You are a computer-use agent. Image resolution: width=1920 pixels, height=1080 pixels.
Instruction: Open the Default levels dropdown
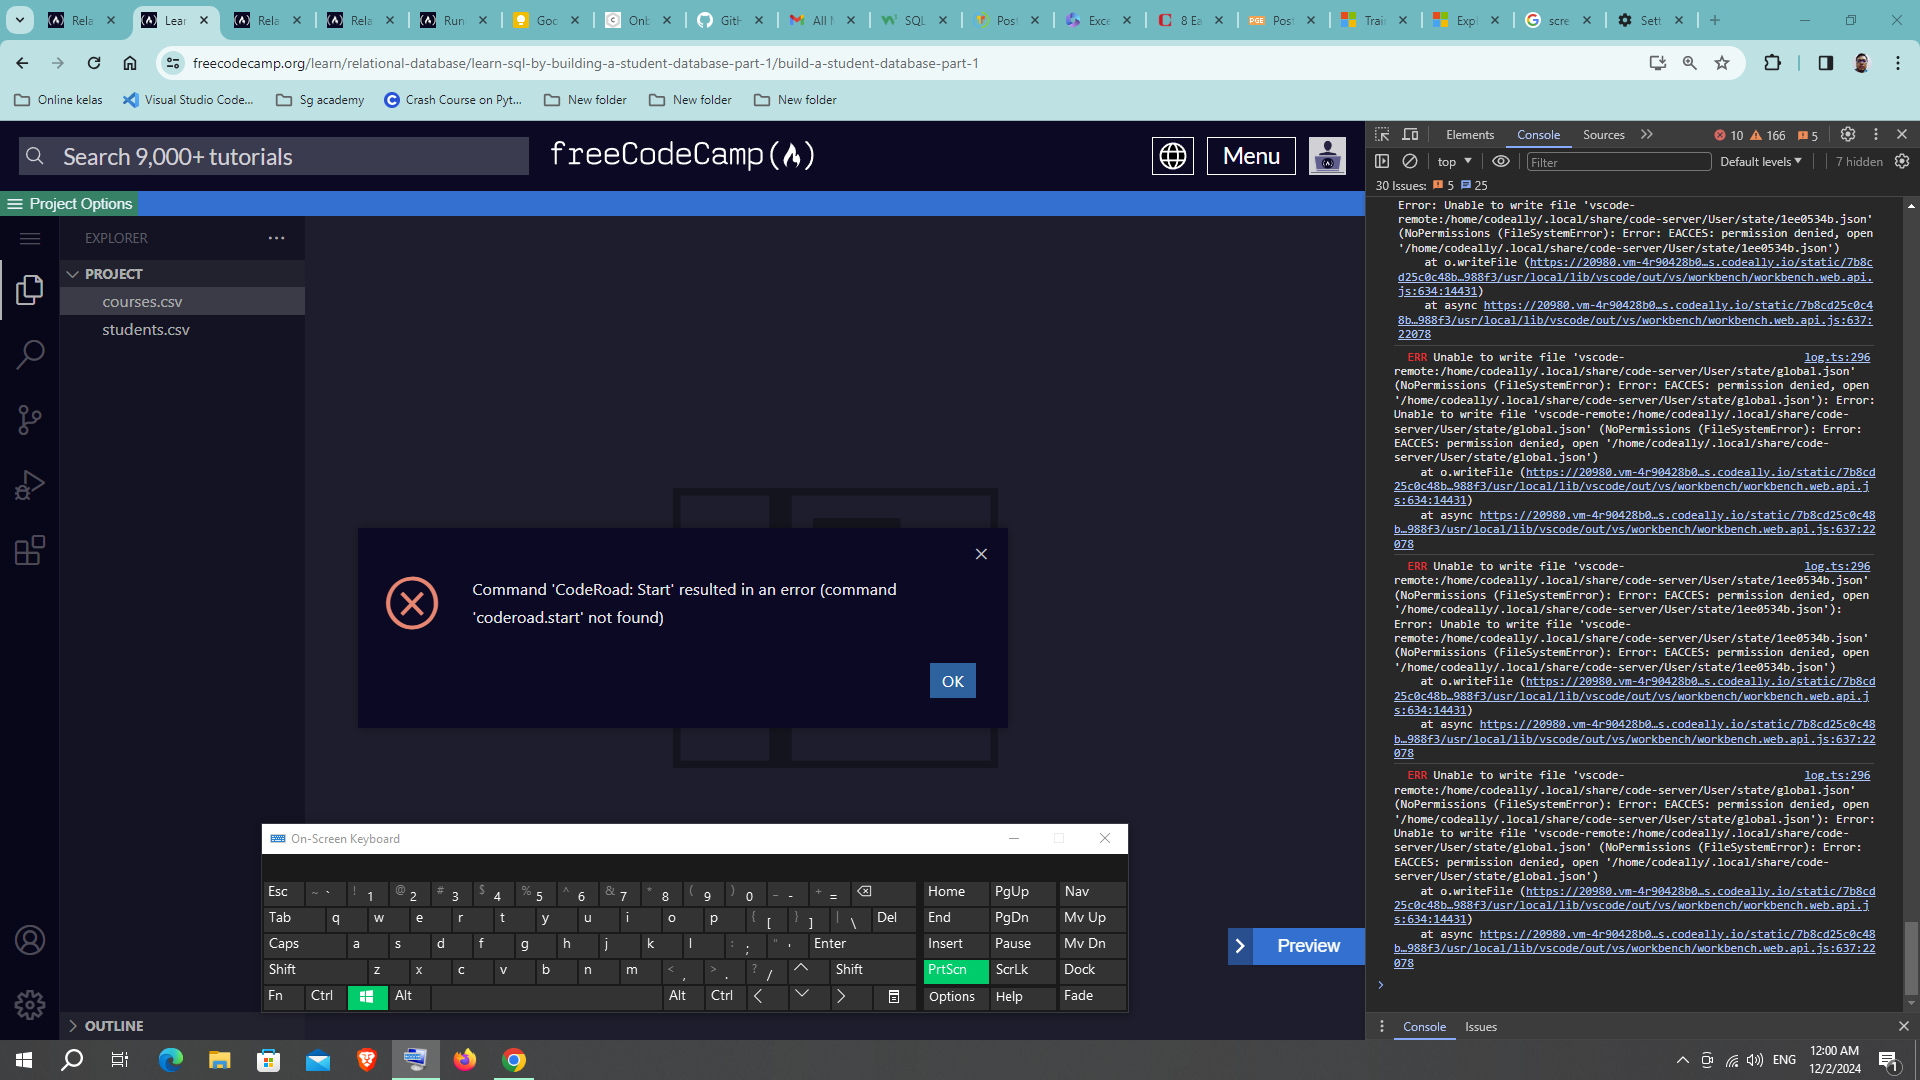tap(1760, 161)
